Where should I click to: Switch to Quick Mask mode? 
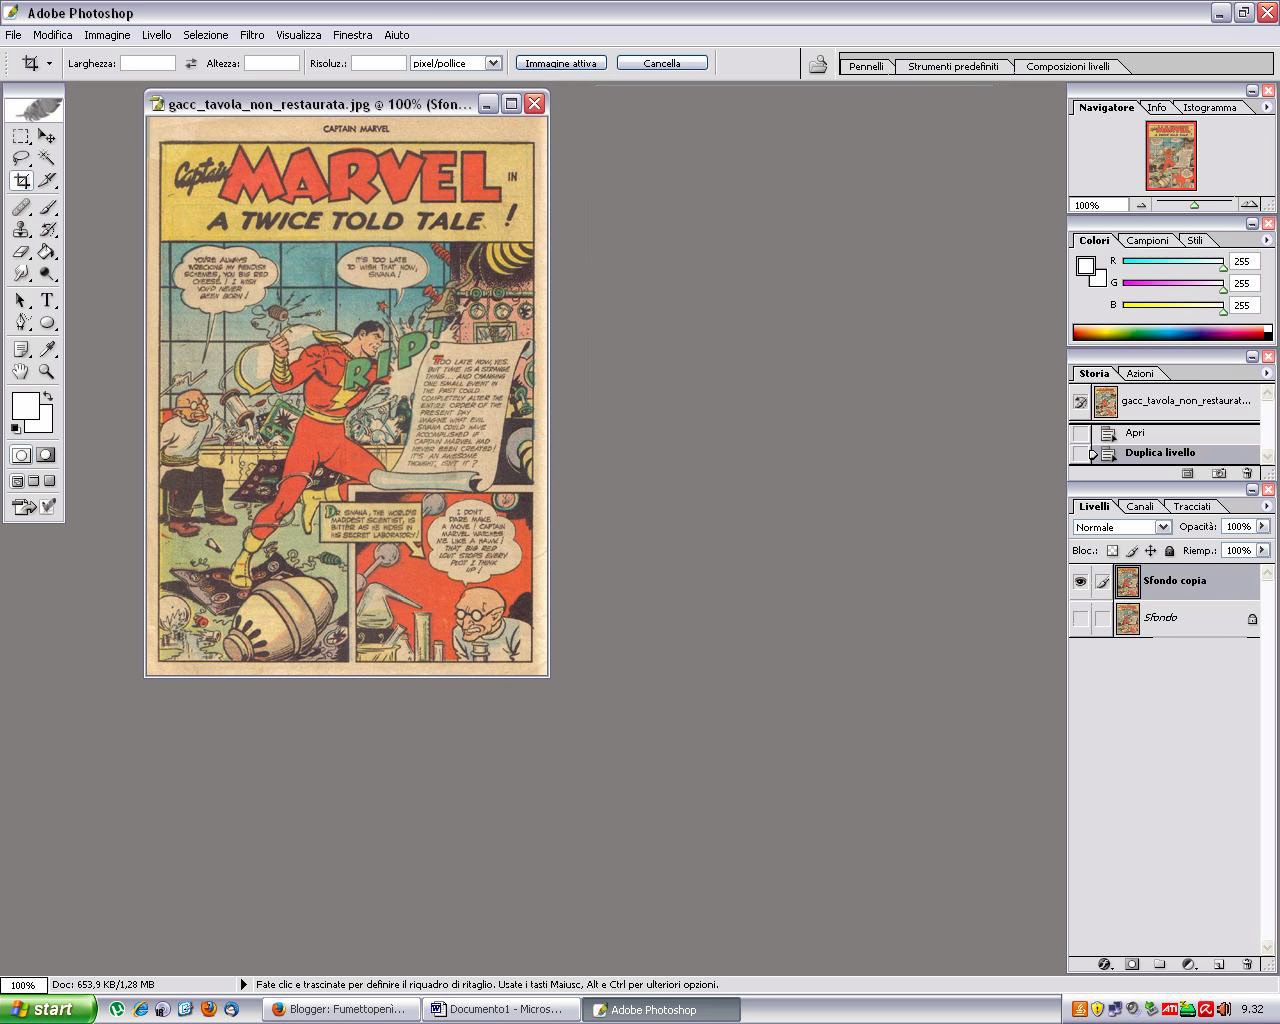[46, 455]
